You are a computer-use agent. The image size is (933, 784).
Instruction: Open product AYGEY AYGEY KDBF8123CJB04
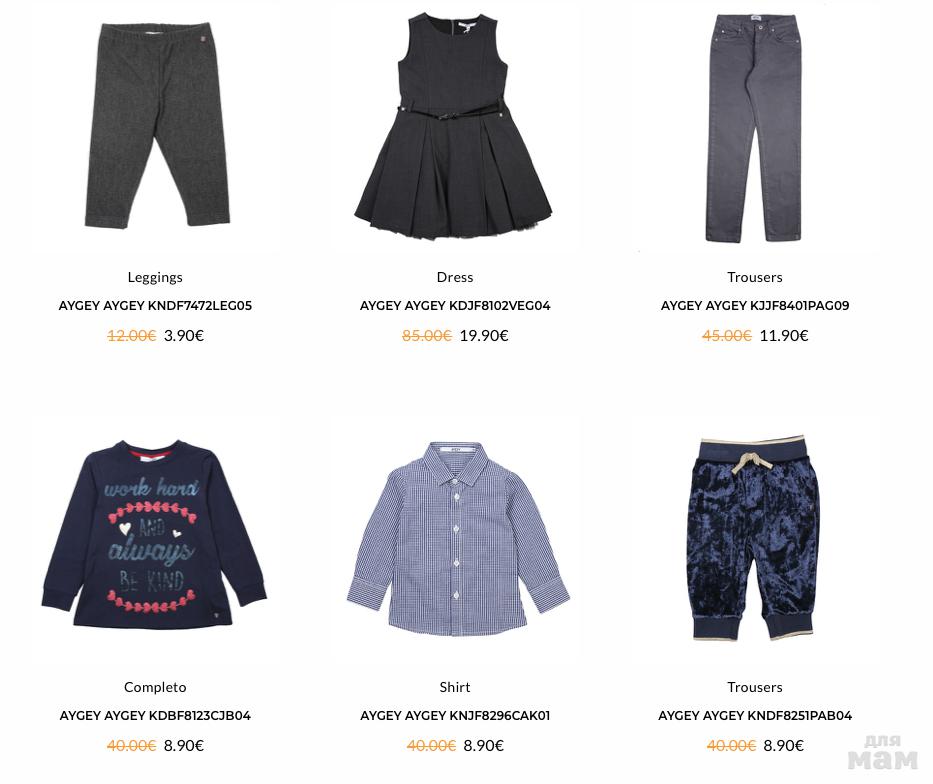pos(155,716)
